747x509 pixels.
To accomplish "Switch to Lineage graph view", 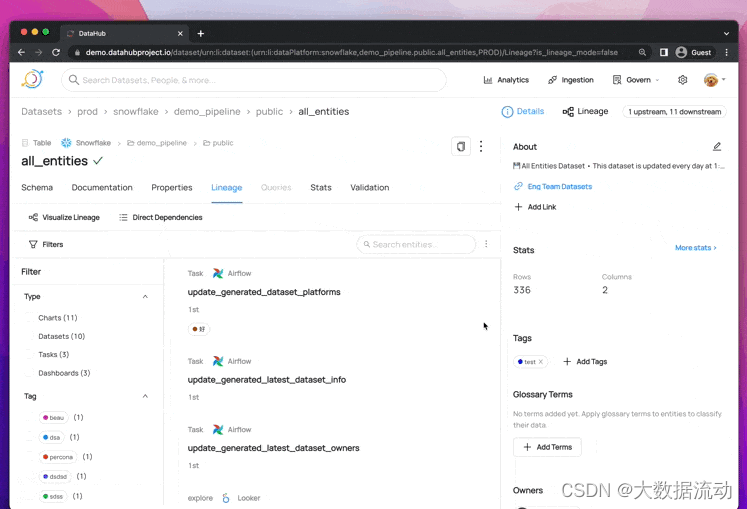I will click(585, 112).
